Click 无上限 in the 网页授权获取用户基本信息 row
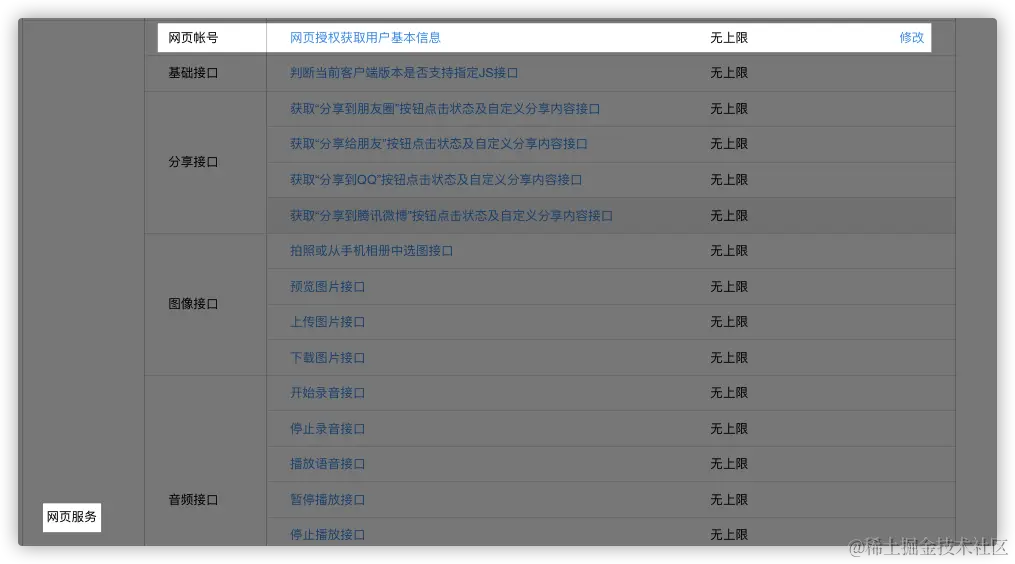The height and width of the screenshot is (564, 1015). click(730, 38)
